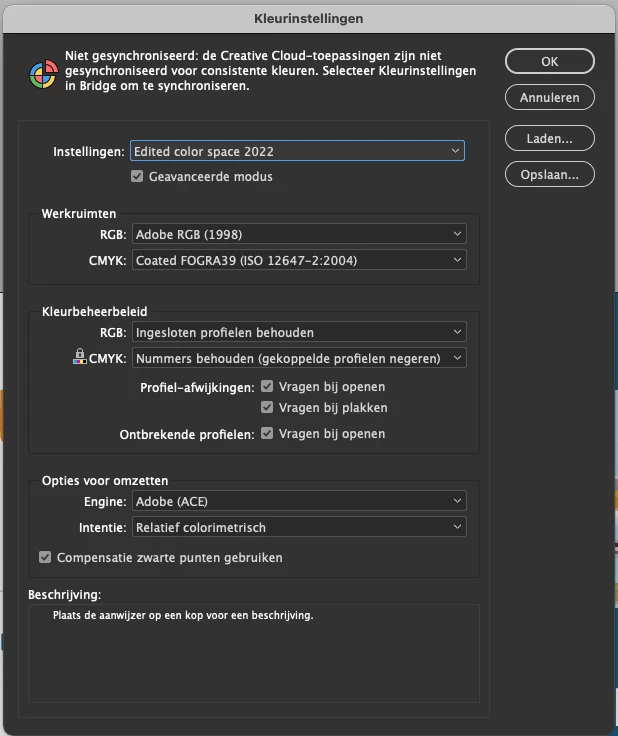Click the Kleurbeheerbeleid section heading
This screenshot has height=736, width=618.
tap(94, 312)
